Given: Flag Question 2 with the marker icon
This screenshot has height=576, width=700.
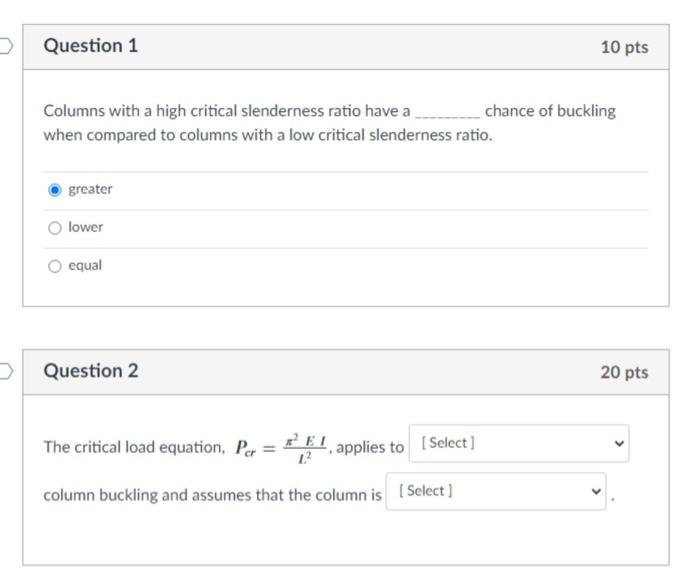Looking at the screenshot, I should tap(5, 371).
